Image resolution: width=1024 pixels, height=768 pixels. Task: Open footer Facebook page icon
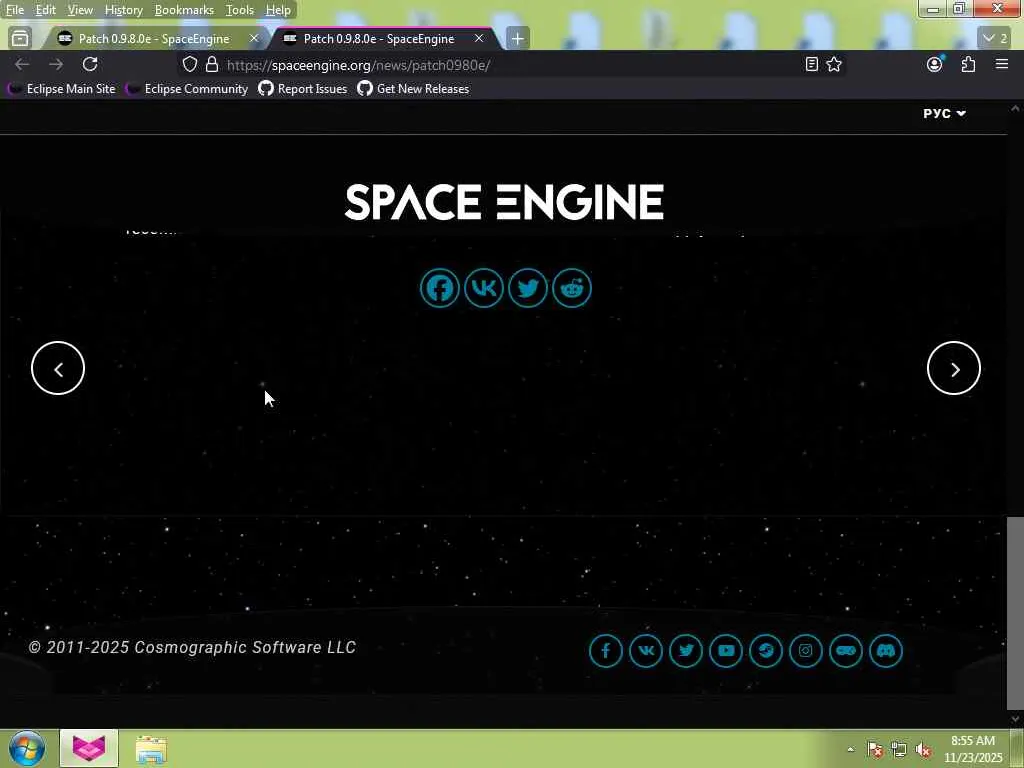(x=606, y=650)
